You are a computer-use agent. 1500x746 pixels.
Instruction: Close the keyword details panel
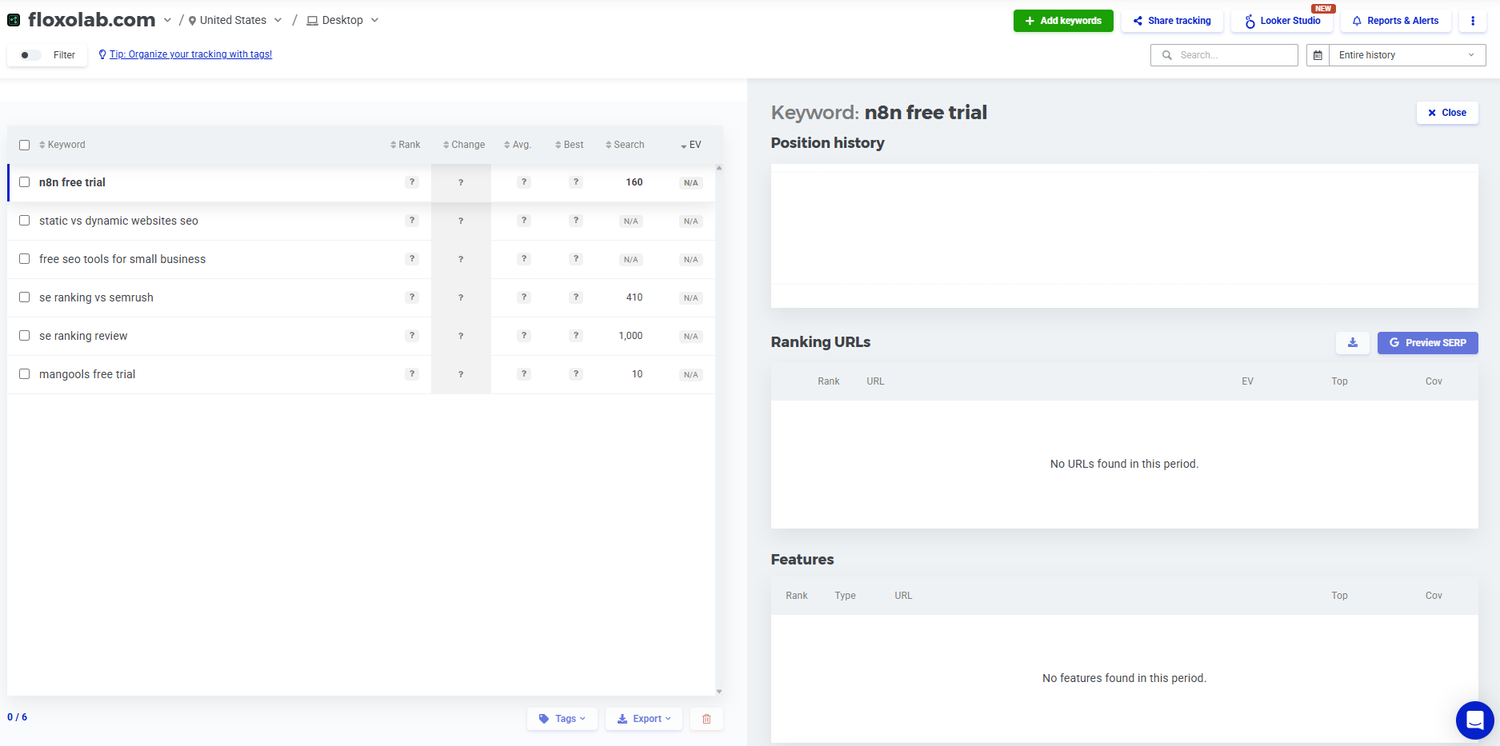pyautogui.click(x=1447, y=113)
